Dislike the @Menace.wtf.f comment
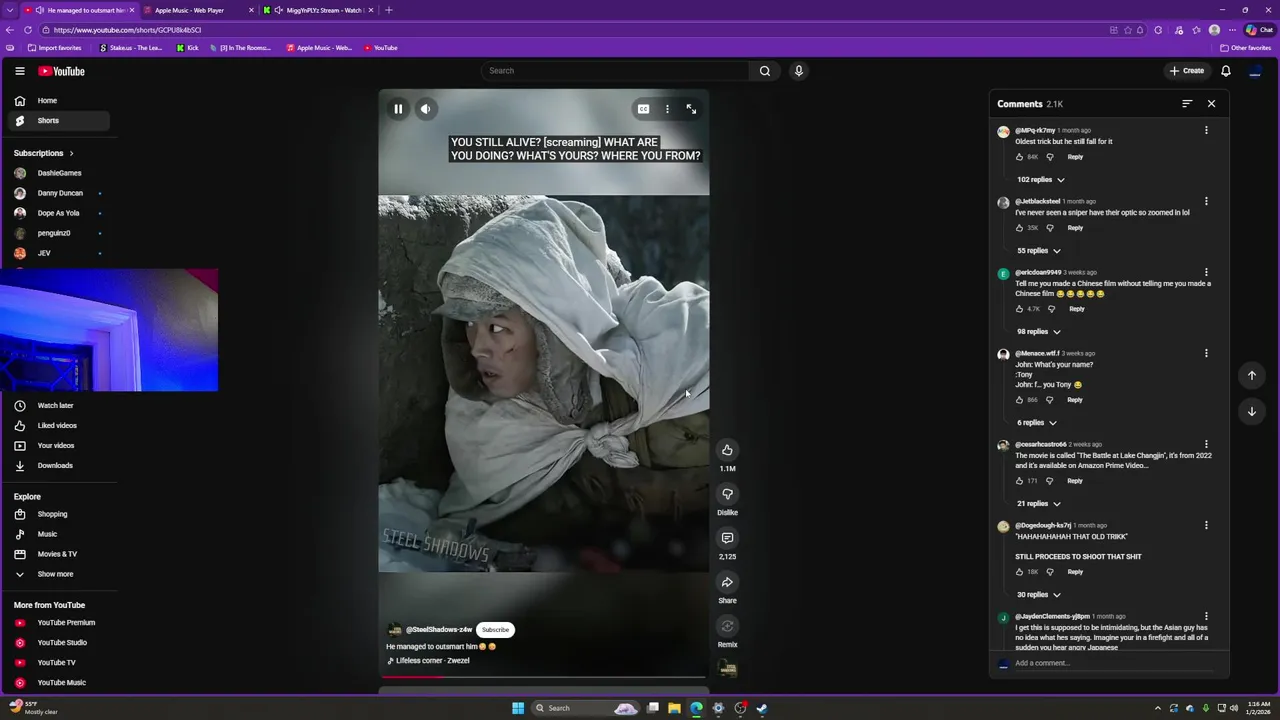 tap(1050, 400)
